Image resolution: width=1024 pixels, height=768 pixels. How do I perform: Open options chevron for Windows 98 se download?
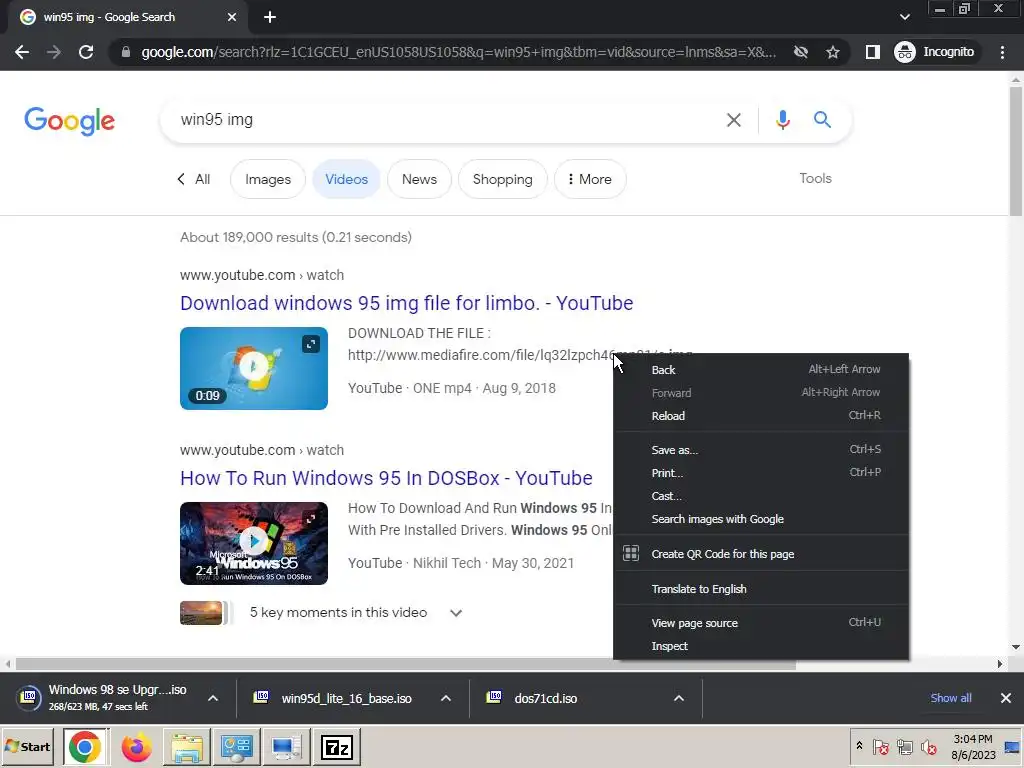[213, 698]
